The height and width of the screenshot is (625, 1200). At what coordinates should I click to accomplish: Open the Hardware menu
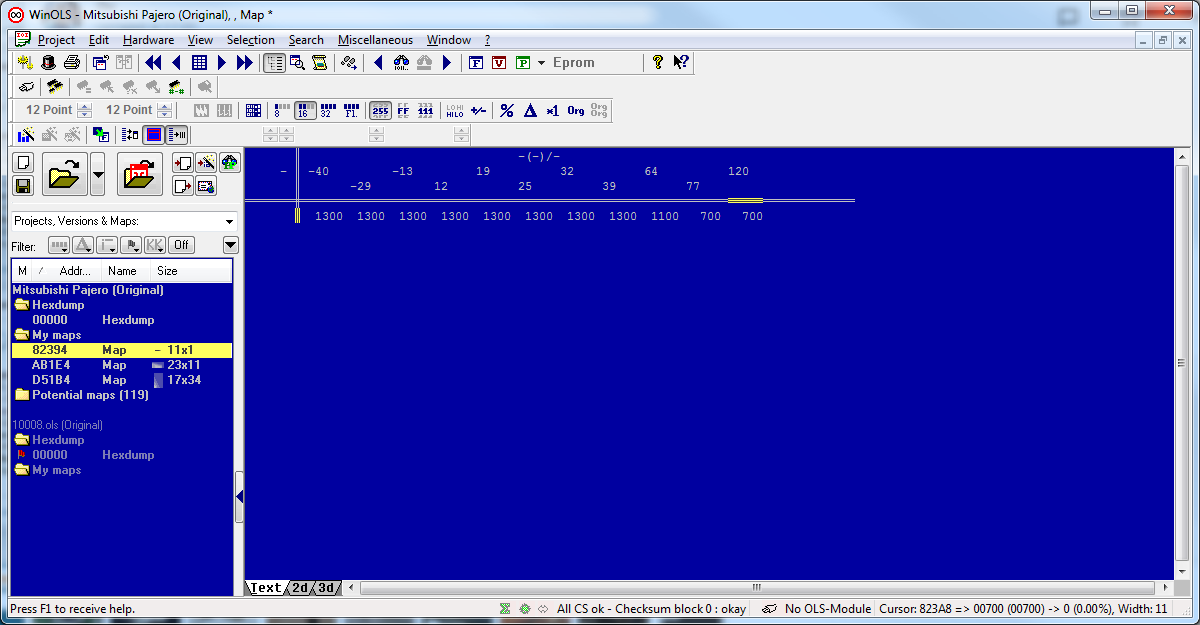click(148, 40)
